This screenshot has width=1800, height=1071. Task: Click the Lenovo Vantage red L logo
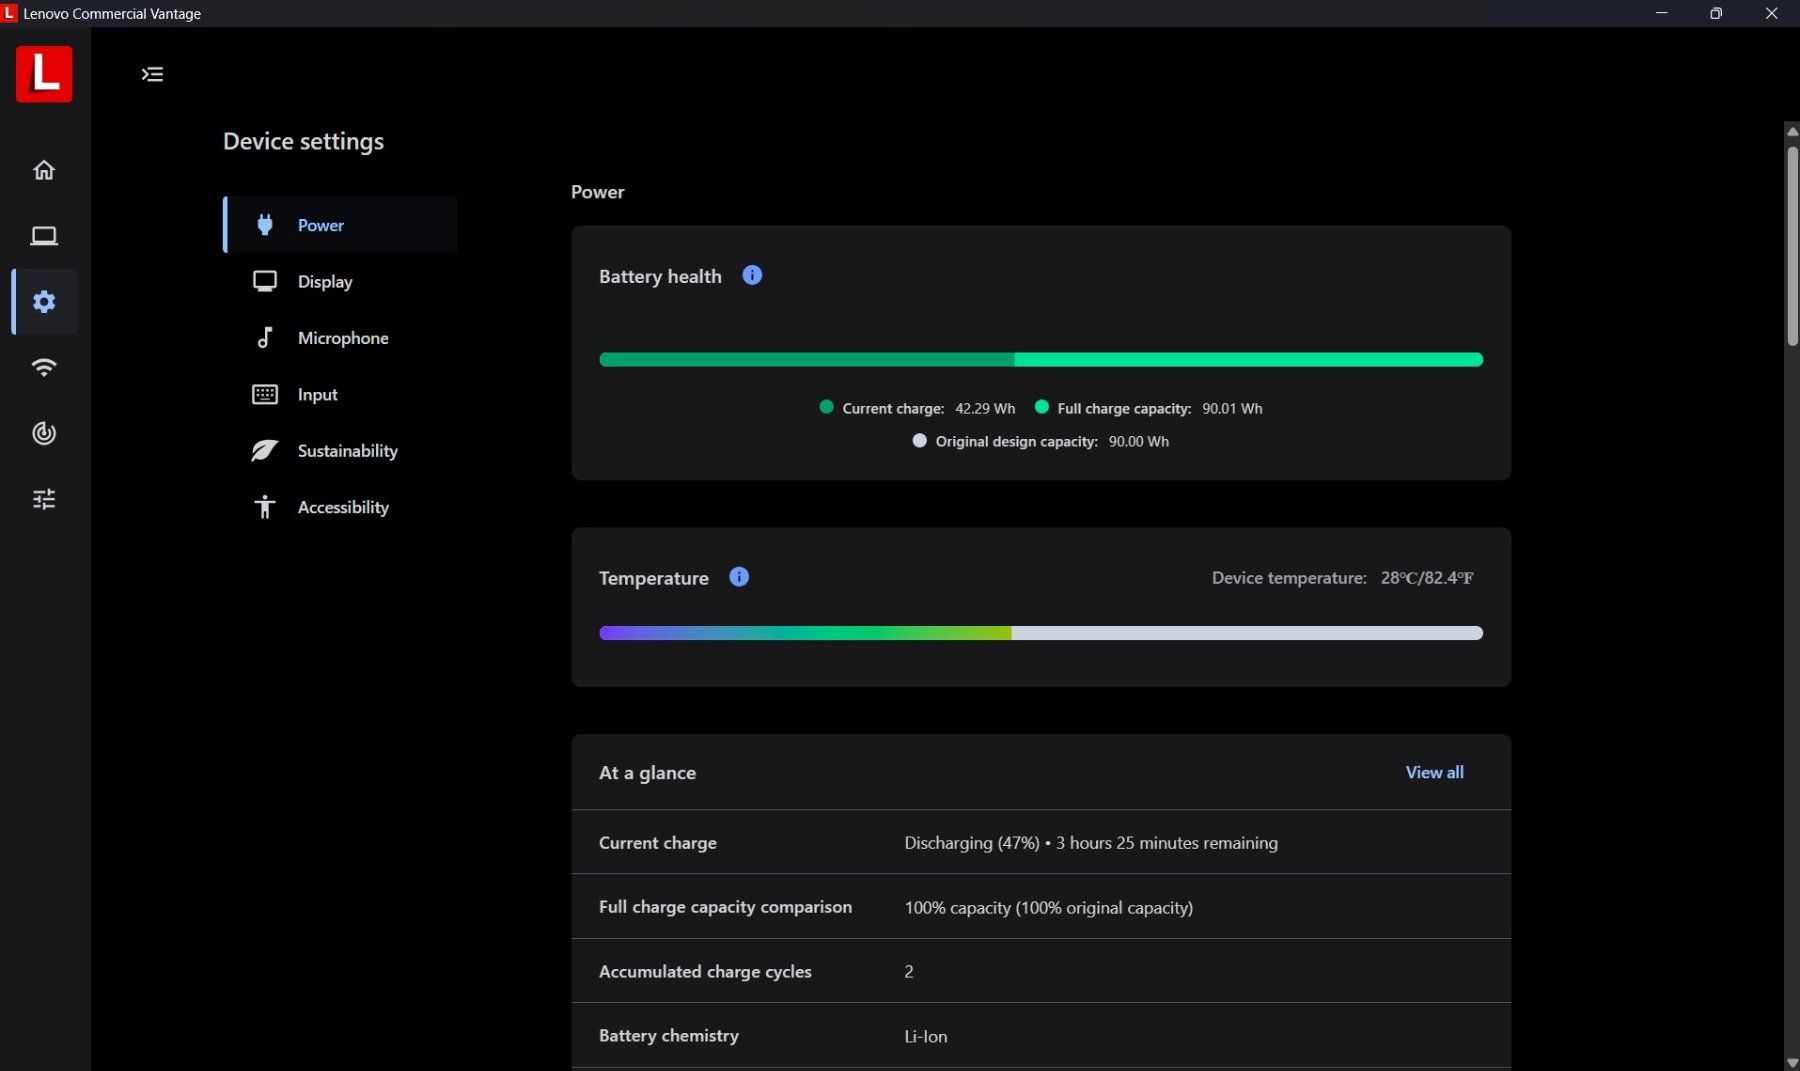44,74
